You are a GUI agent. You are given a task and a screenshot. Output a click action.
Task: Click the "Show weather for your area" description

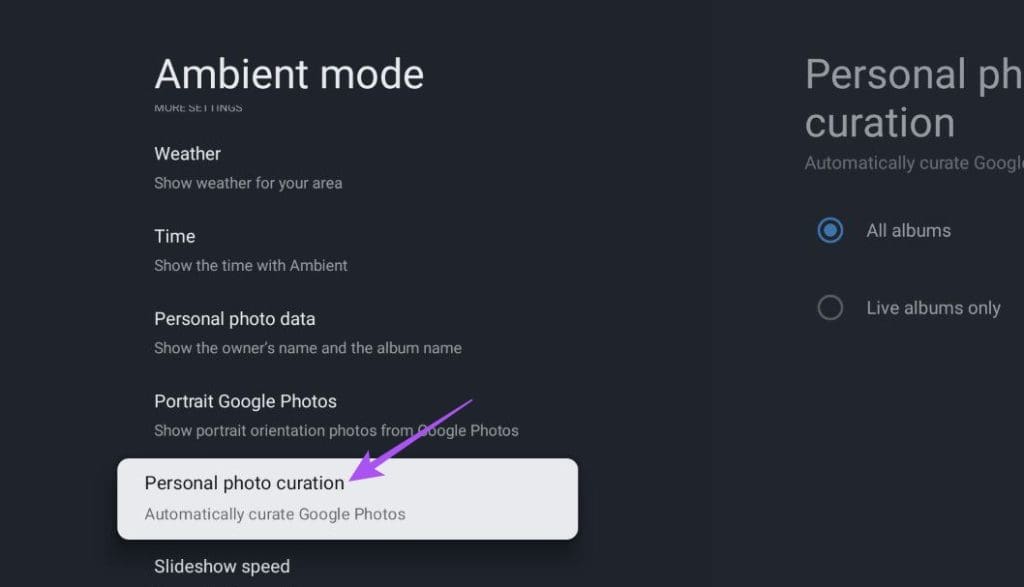(248, 183)
